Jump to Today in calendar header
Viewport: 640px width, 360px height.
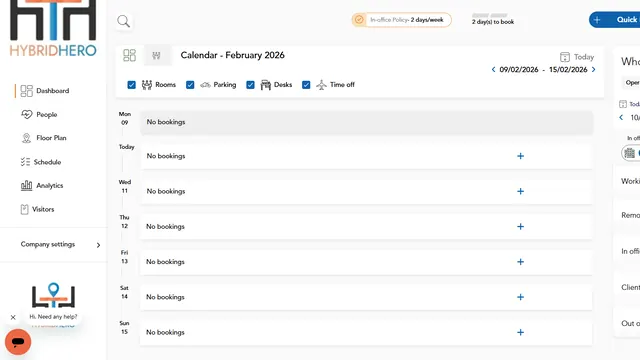pos(584,57)
